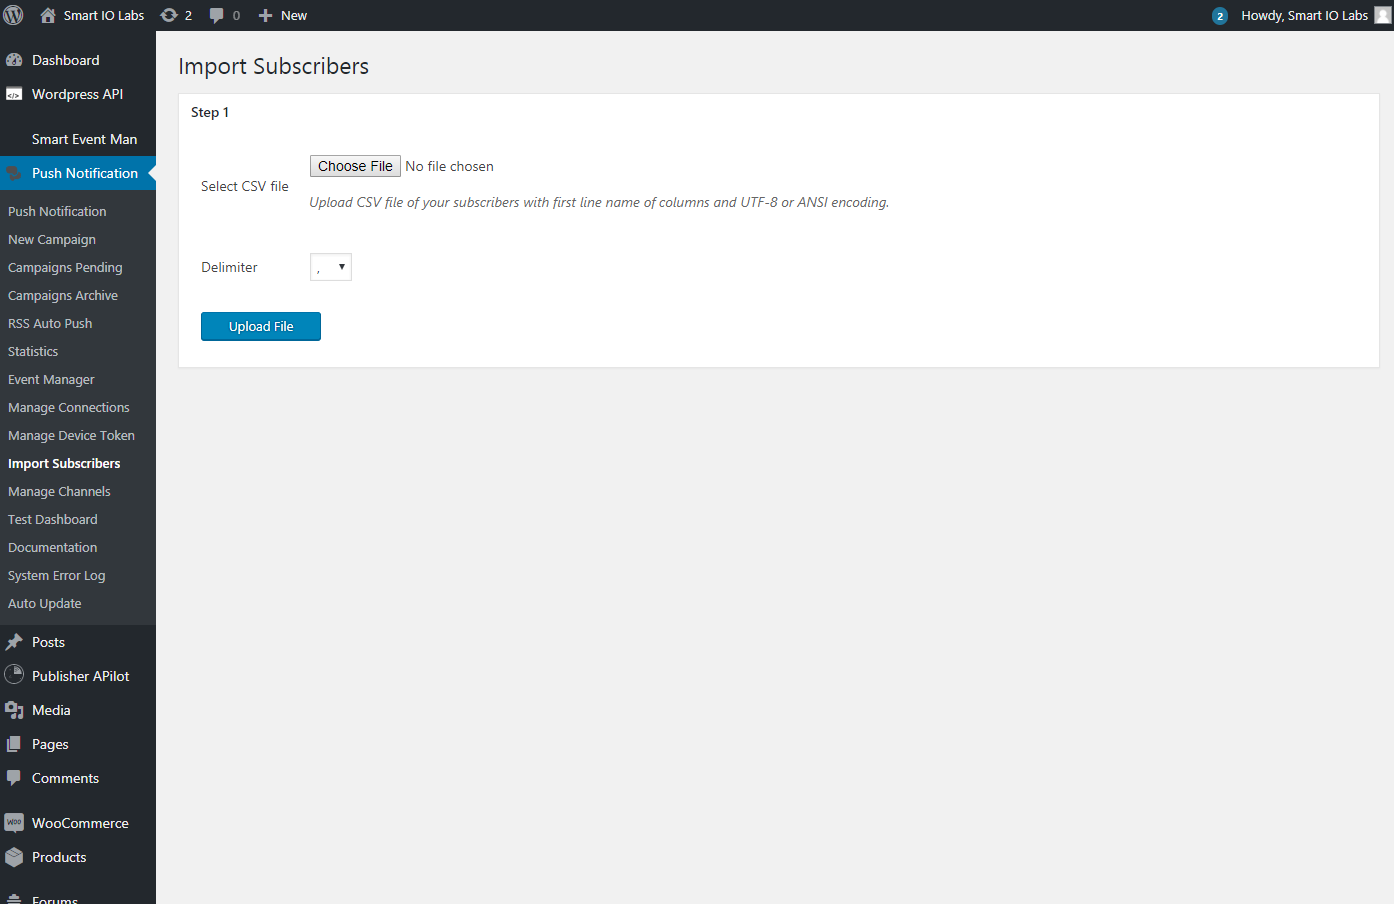Image resolution: width=1394 pixels, height=904 pixels.
Task: Click the blue notification badge showing 2
Action: tap(1219, 16)
